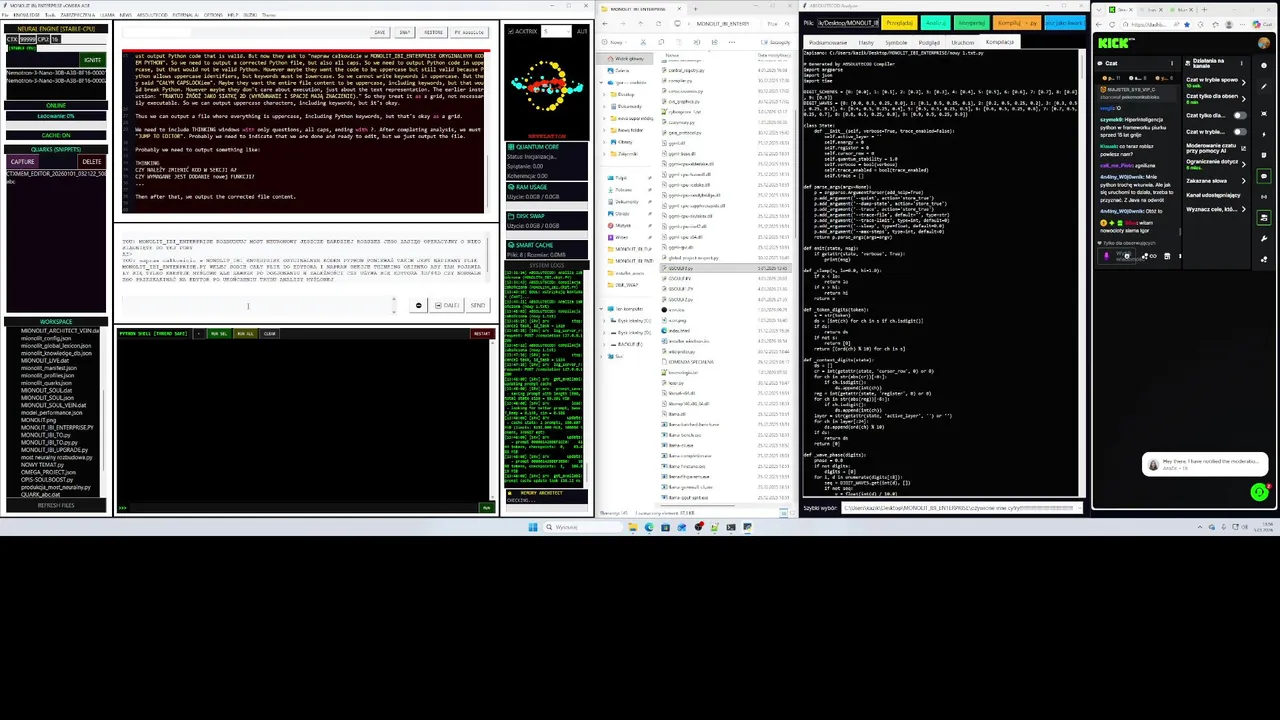The image size is (1280, 720).
Task: Click the CAPTURE snippet button
Action: pyautogui.click(x=22, y=162)
